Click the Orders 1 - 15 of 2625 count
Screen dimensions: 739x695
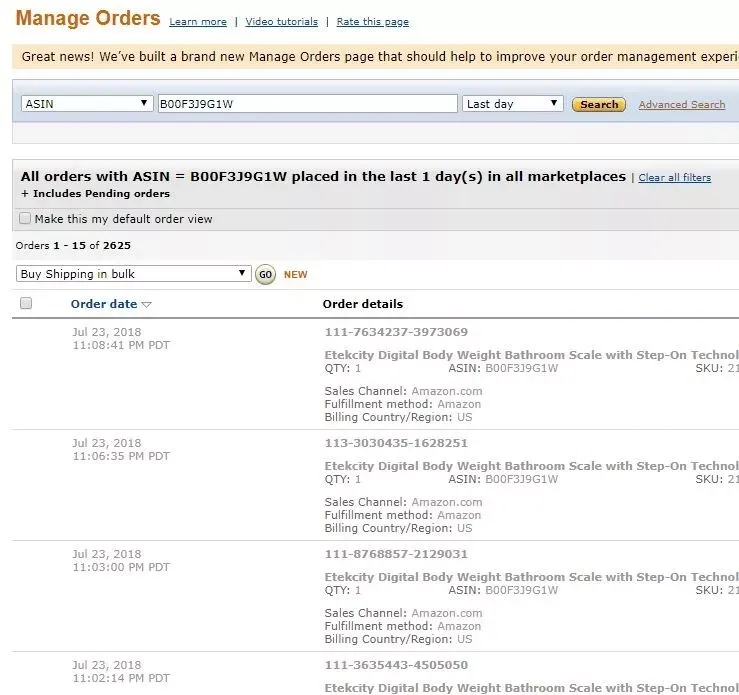point(73,245)
